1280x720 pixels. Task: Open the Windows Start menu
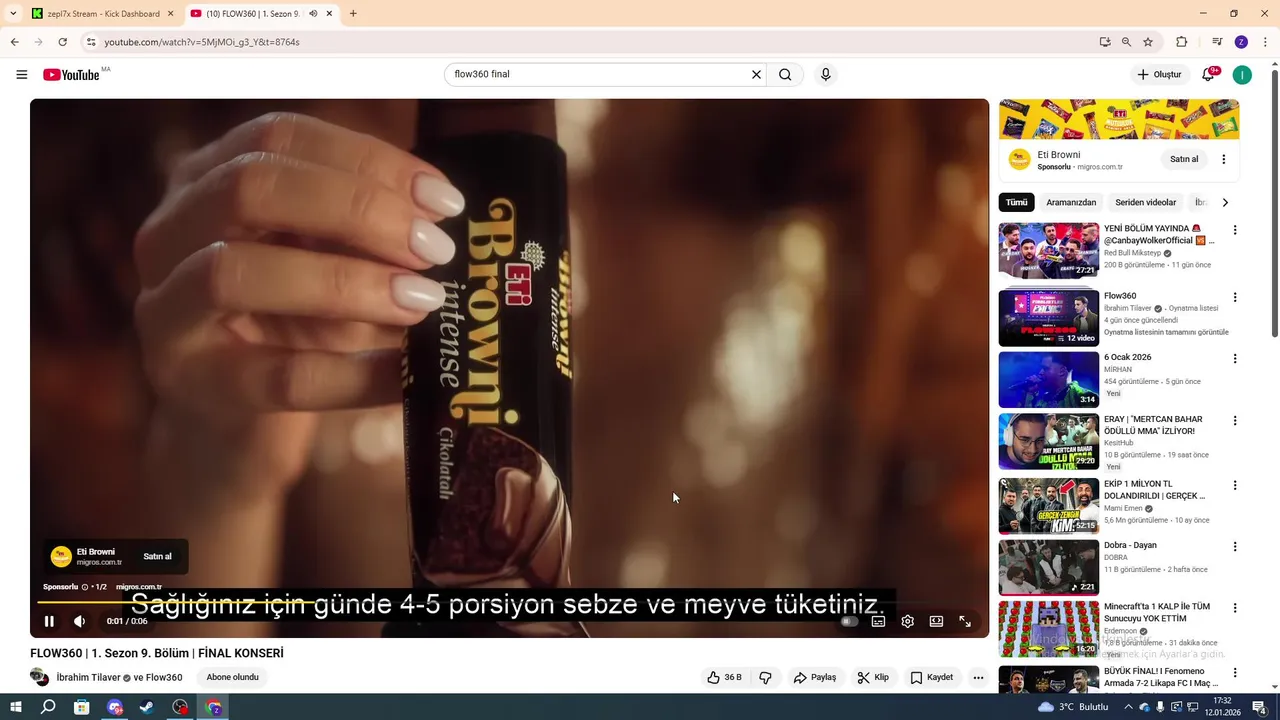pos(16,707)
